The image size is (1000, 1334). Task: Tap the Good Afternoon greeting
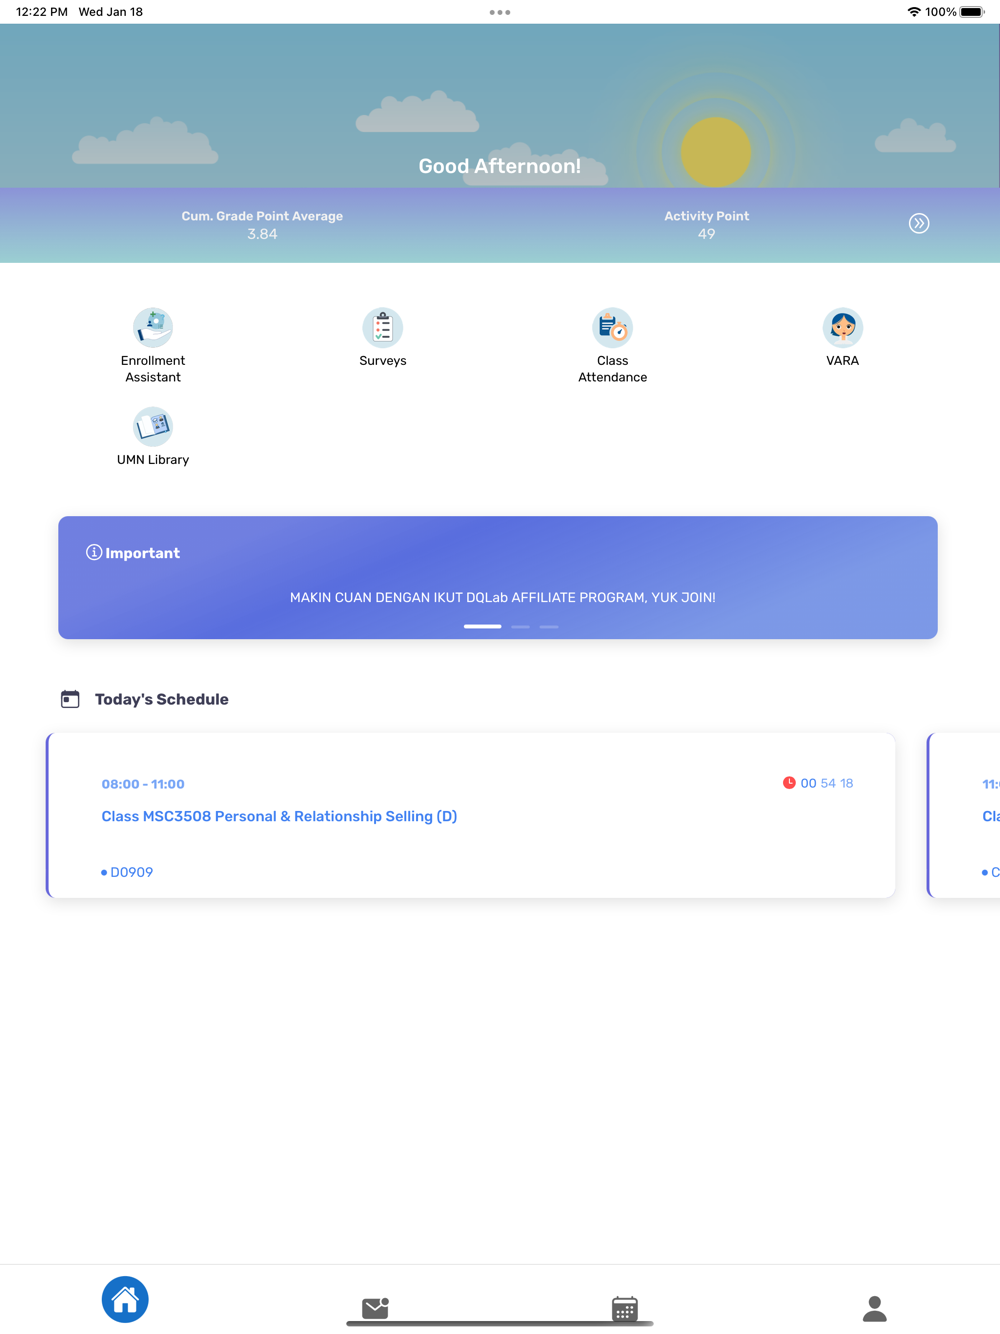click(500, 166)
